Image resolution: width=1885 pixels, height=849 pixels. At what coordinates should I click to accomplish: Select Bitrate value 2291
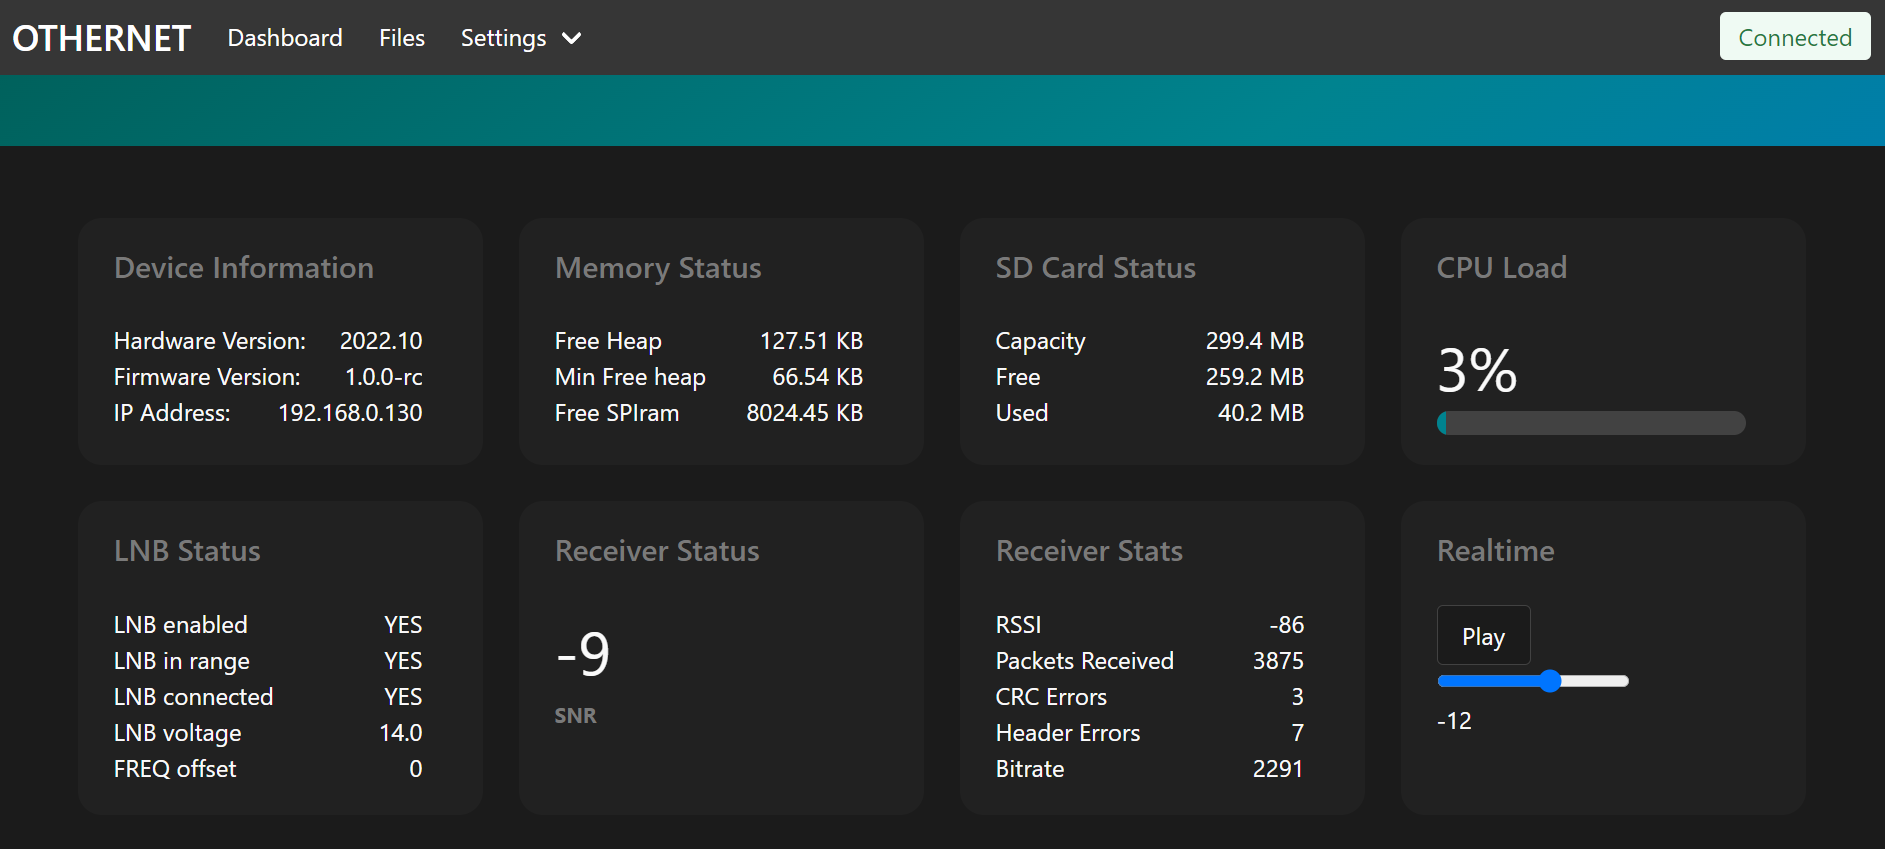pos(1278,769)
